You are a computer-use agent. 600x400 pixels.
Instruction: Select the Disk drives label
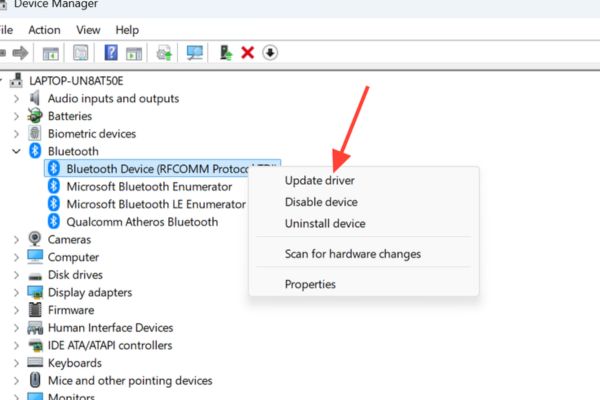click(75, 274)
